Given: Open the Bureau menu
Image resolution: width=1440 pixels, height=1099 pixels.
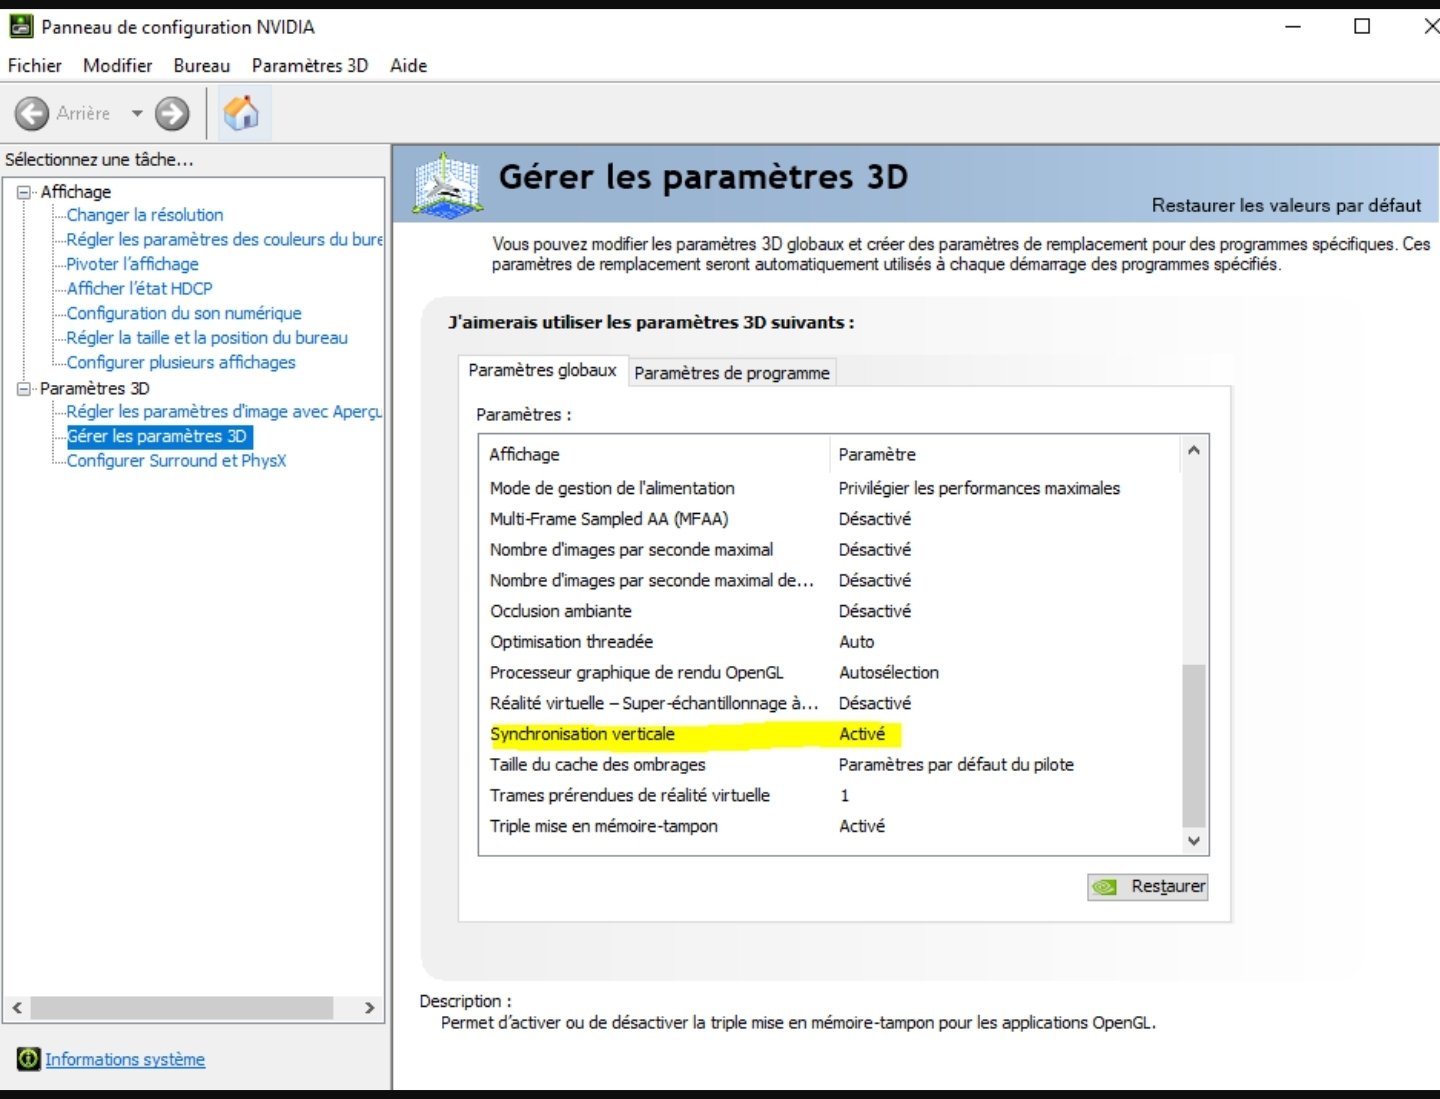Looking at the screenshot, I should tap(201, 65).
